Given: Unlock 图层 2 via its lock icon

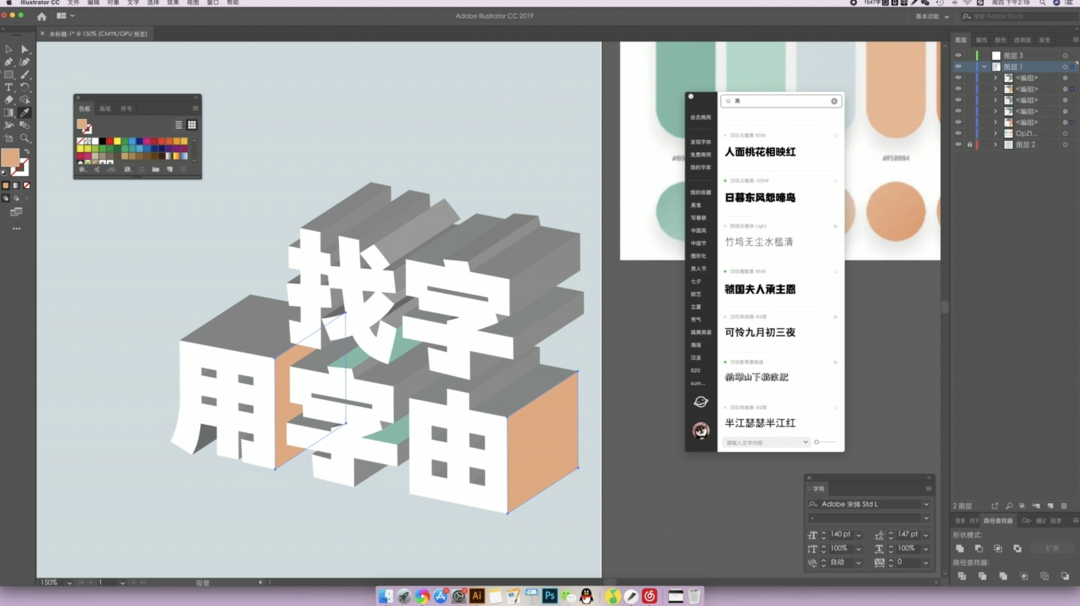Looking at the screenshot, I should pyautogui.click(x=969, y=145).
